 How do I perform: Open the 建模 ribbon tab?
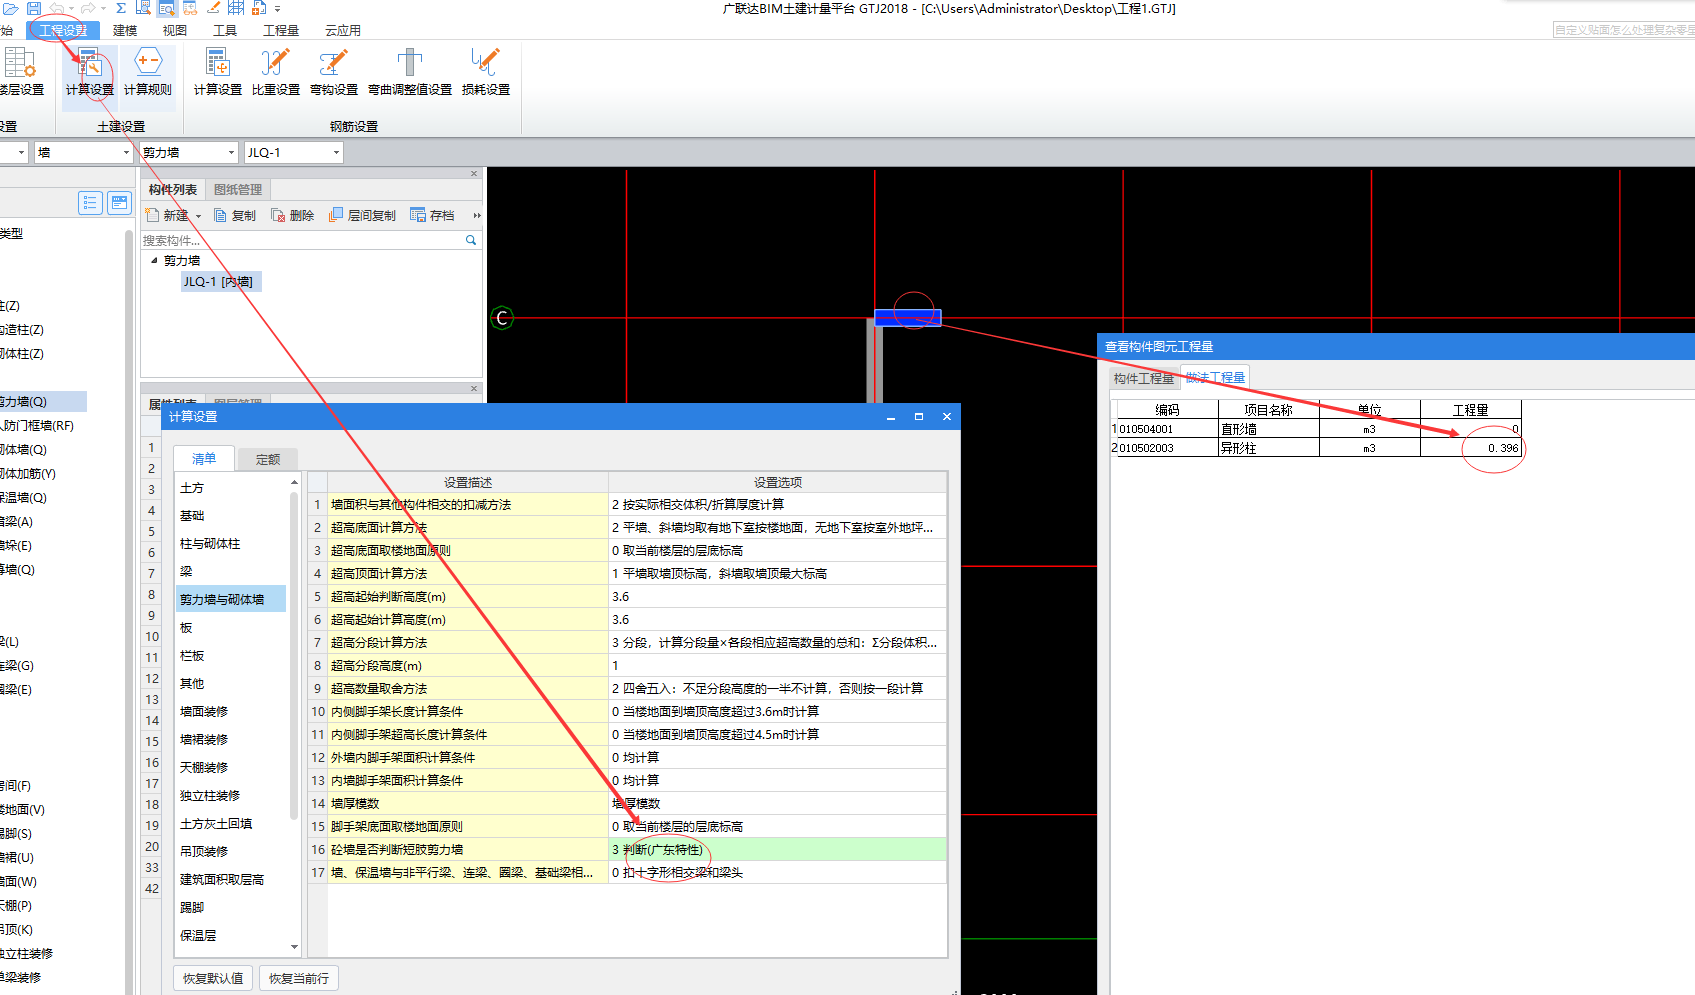click(x=125, y=30)
